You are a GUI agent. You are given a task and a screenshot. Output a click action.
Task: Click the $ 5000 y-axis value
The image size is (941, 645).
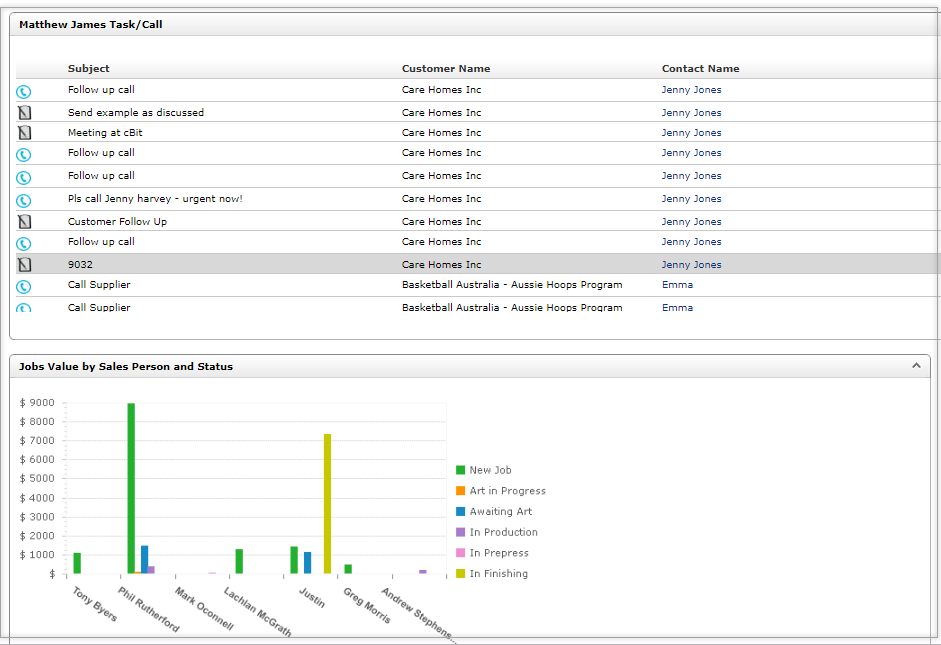point(37,478)
